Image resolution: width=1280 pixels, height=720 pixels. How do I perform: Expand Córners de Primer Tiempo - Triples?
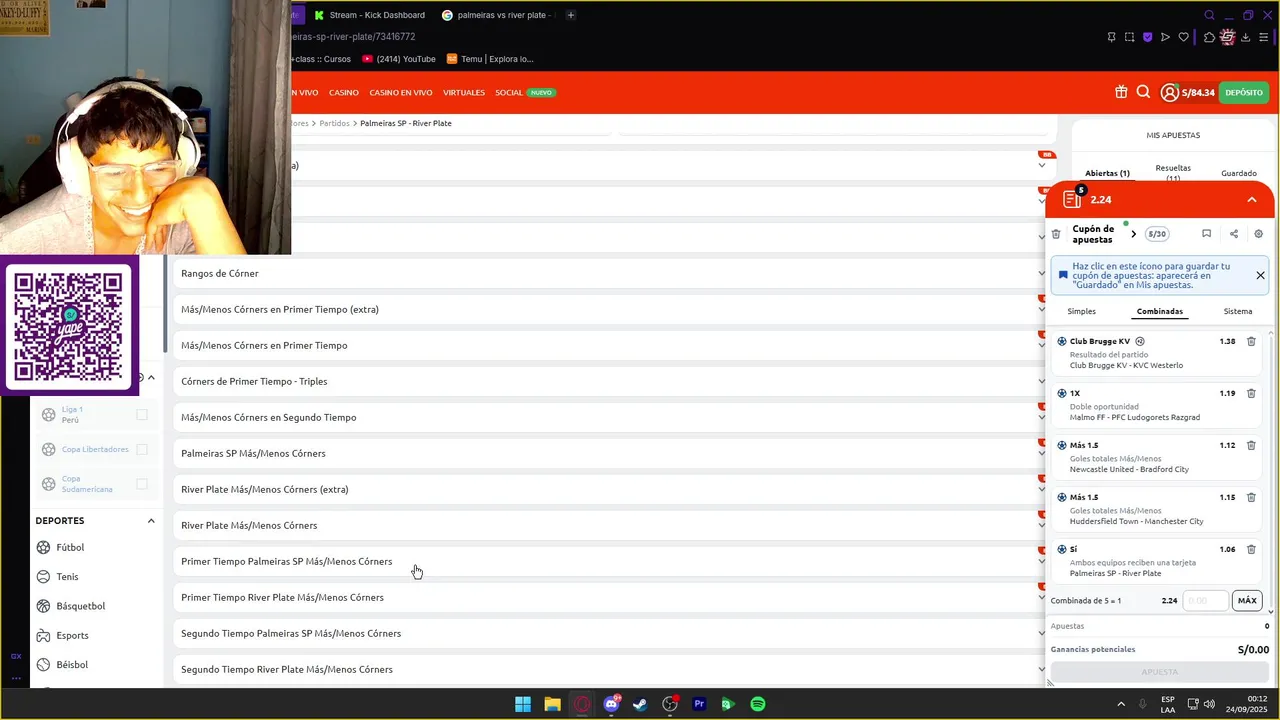609,381
